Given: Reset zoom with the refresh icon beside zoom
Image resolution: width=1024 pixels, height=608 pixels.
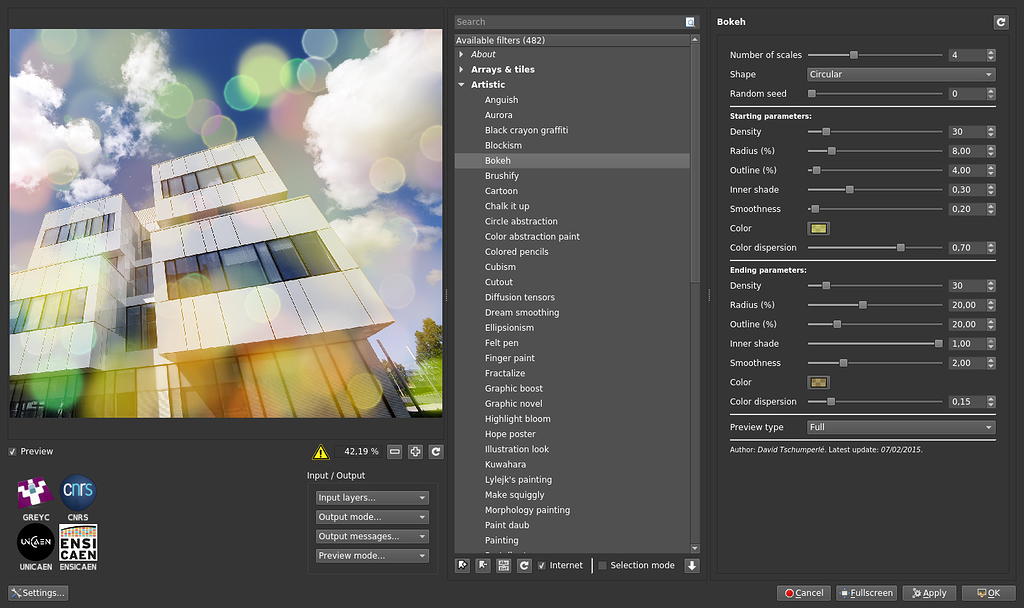Looking at the screenshot, I should pos(436,451).
